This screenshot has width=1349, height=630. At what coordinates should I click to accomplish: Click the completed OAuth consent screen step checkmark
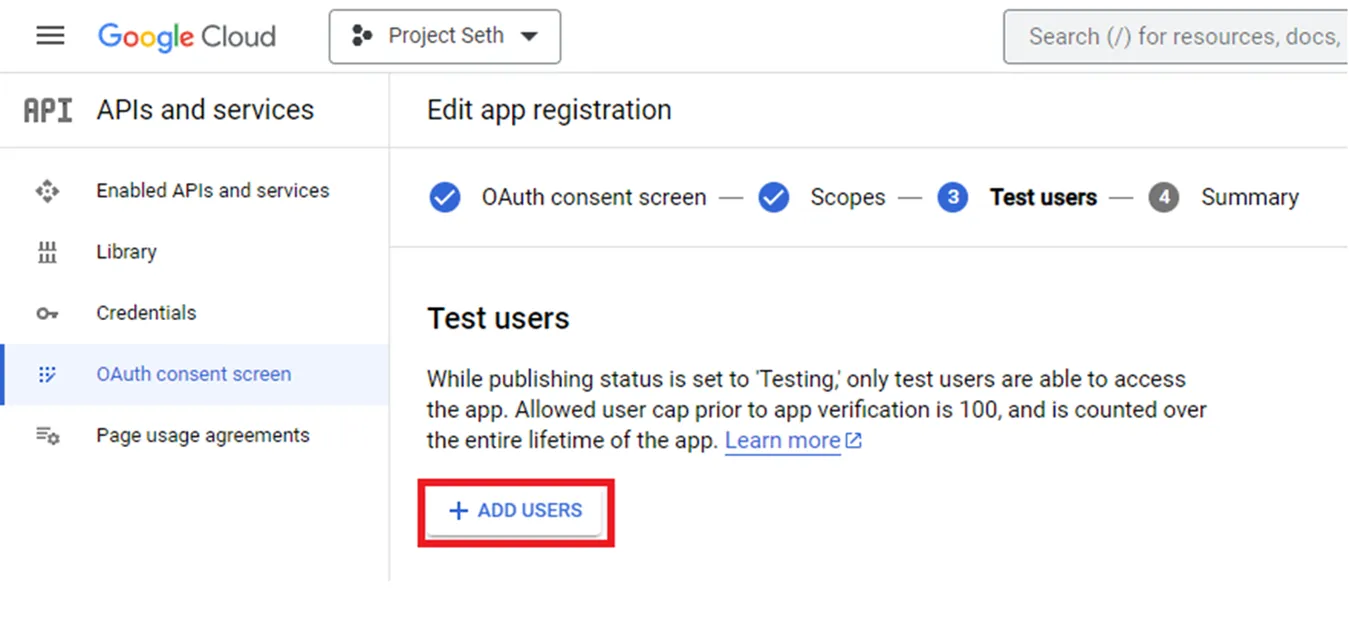[x=445, y=197]
